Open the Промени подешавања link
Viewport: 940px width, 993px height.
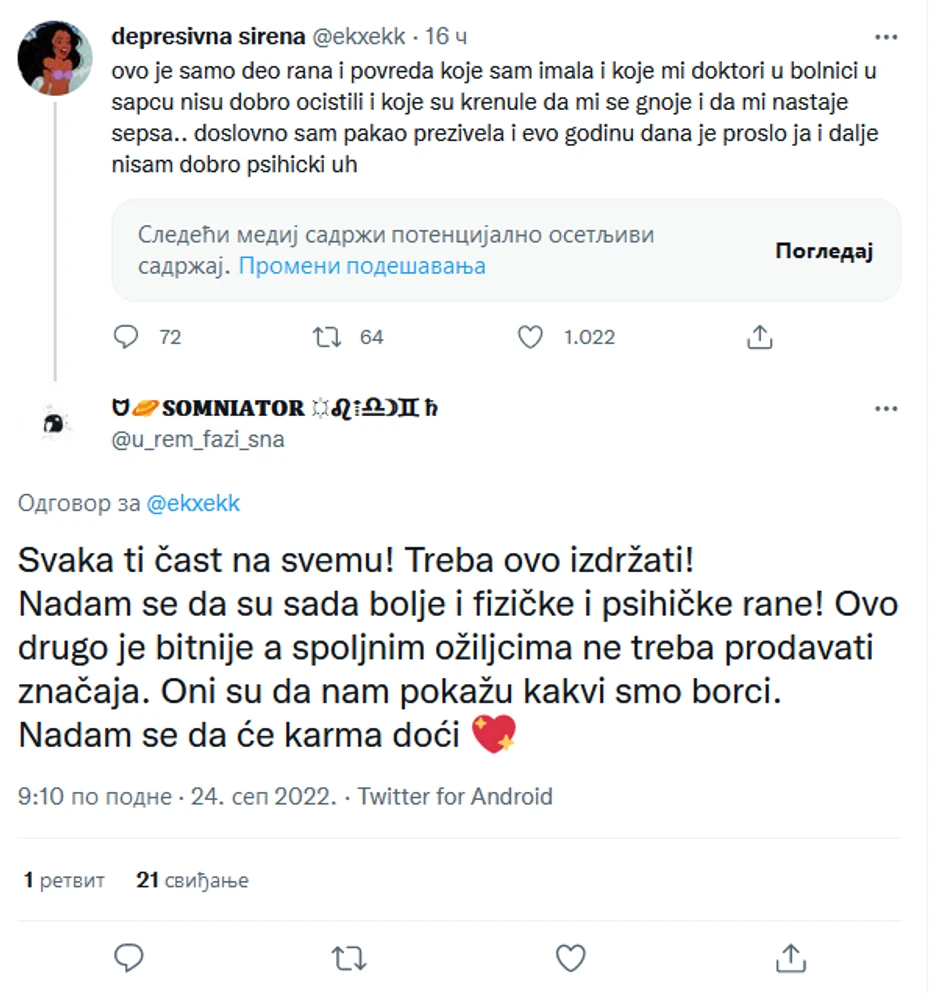point(362,266)
